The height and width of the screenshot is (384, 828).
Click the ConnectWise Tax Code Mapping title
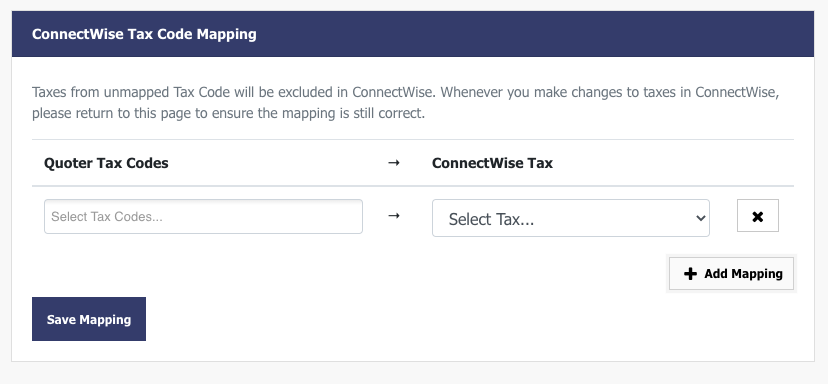[144, 34]
